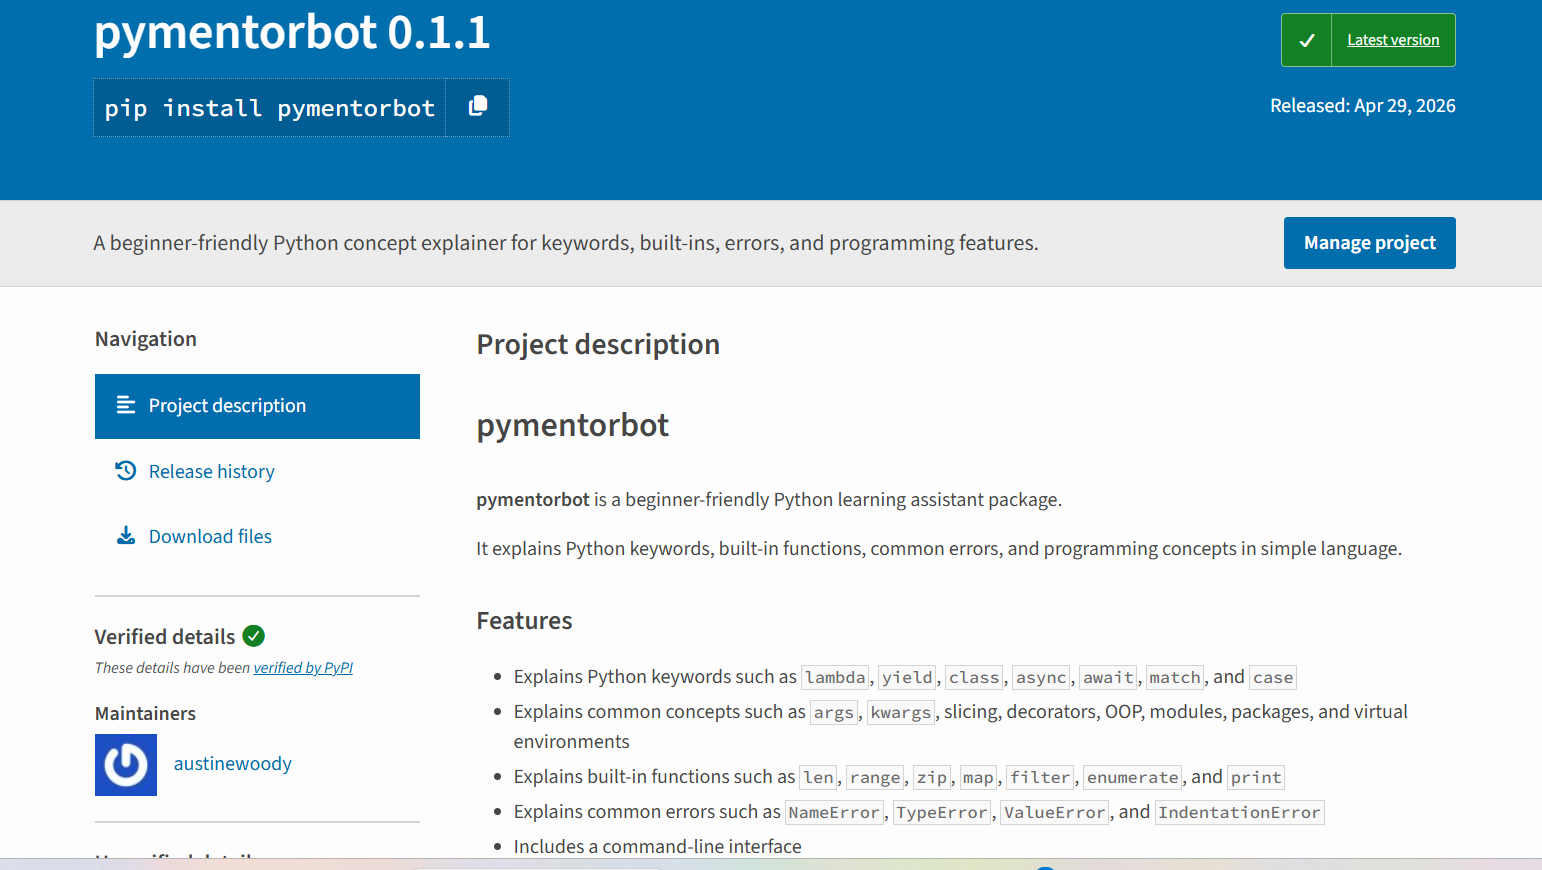Viewport: 1542px width, 870px height.
Task: Click the green Verified details check badge
Action: coord(254,636)
